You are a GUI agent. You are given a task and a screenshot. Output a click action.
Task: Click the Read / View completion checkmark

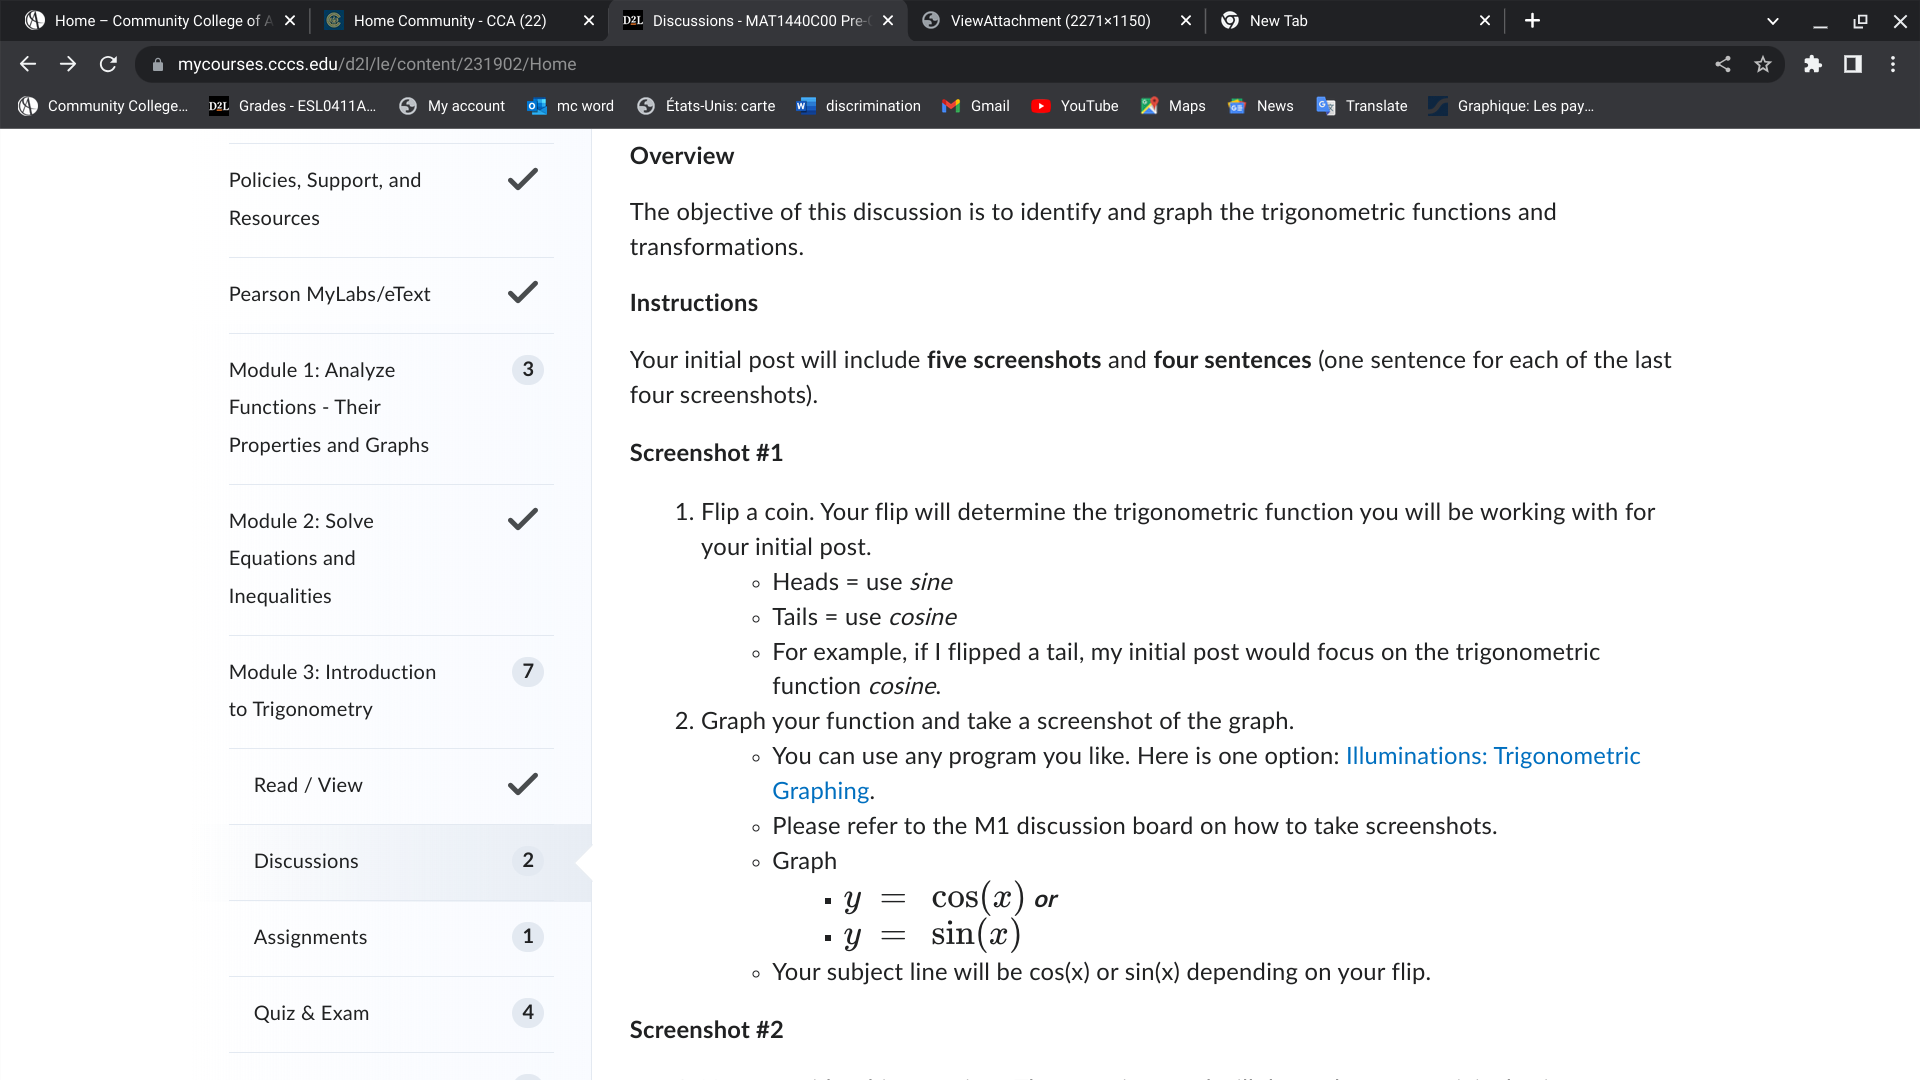tap(522, 784)
